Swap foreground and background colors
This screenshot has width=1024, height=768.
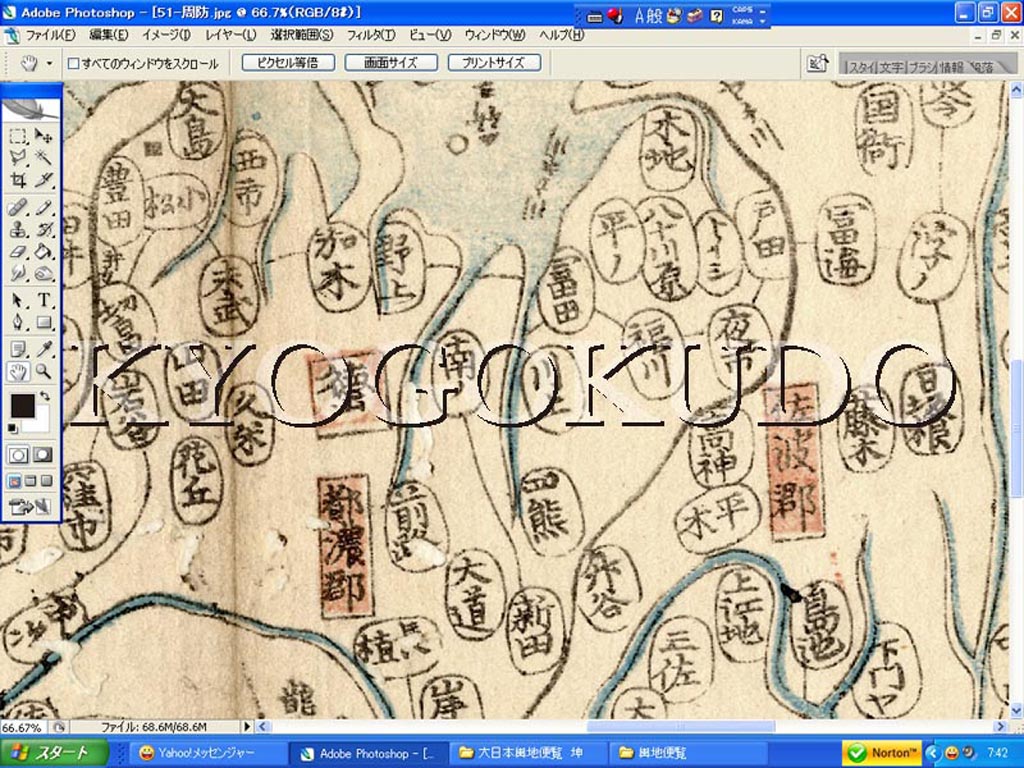click(45, 396)
